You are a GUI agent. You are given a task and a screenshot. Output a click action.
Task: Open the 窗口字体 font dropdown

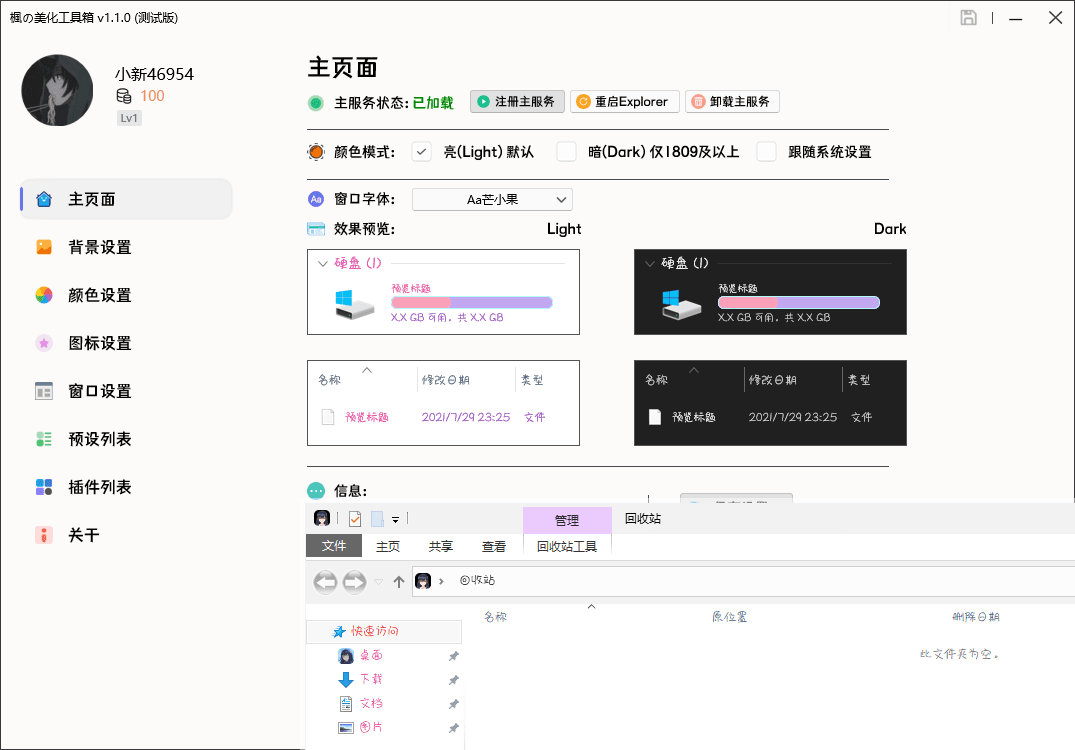[x=492, y=199]
